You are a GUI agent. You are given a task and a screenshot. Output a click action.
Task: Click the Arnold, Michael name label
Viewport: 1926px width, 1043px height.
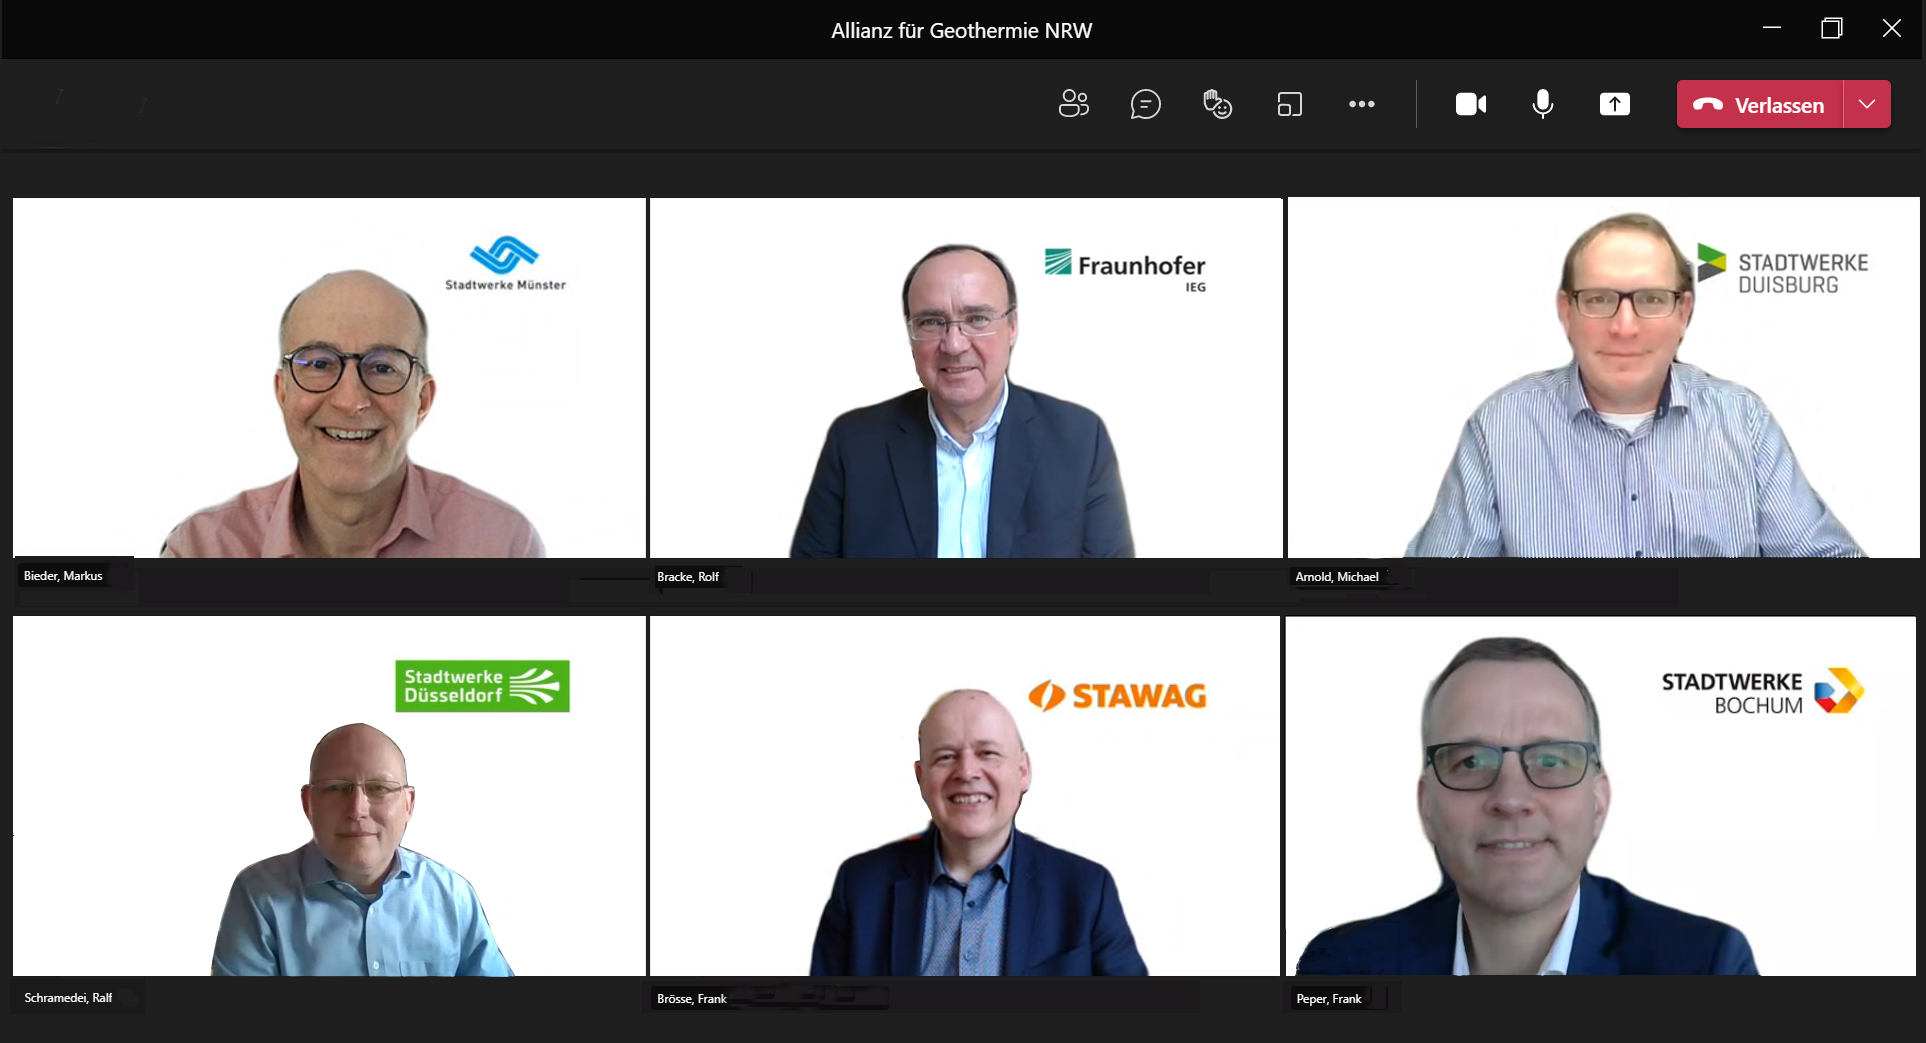point(1337,577)
